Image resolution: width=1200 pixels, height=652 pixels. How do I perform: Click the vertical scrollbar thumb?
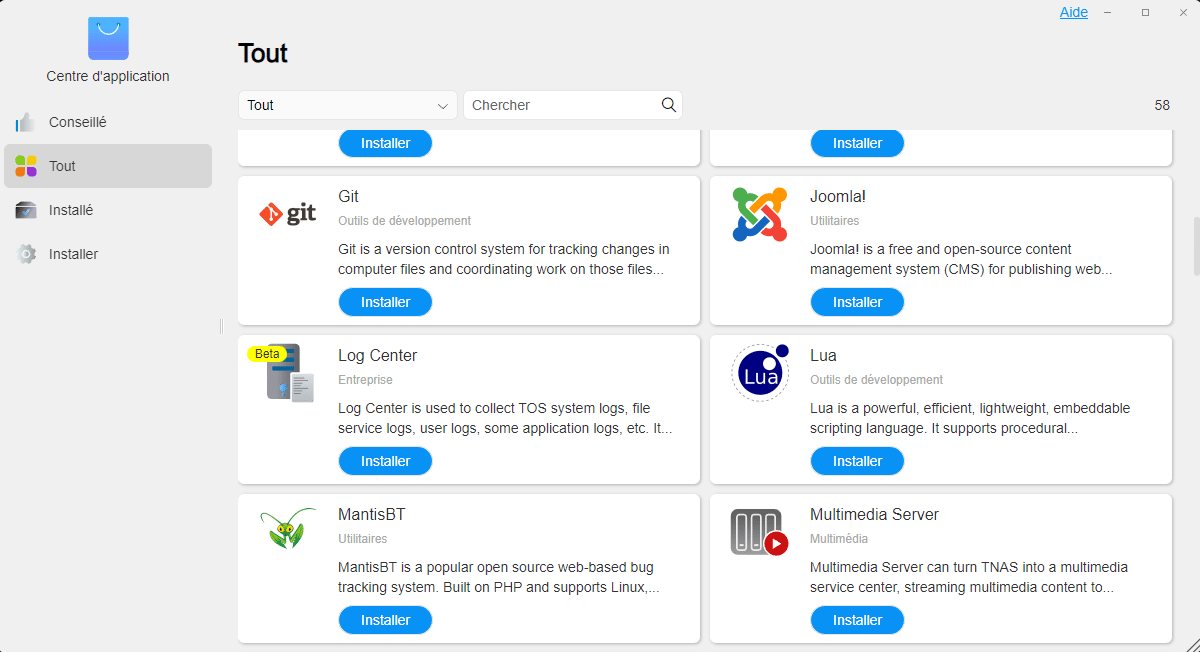pyautogui.click(x=1196, y=245)
